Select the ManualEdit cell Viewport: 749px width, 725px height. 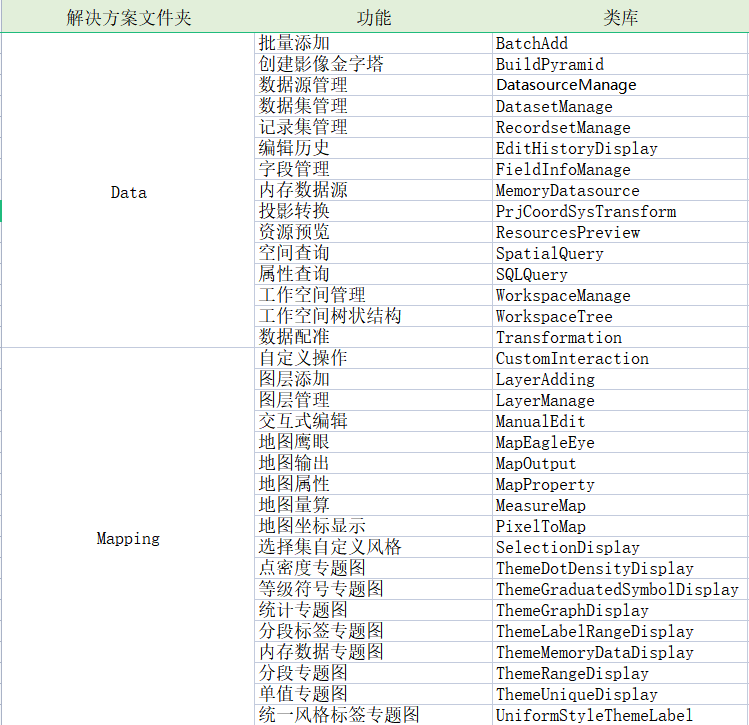620,422
